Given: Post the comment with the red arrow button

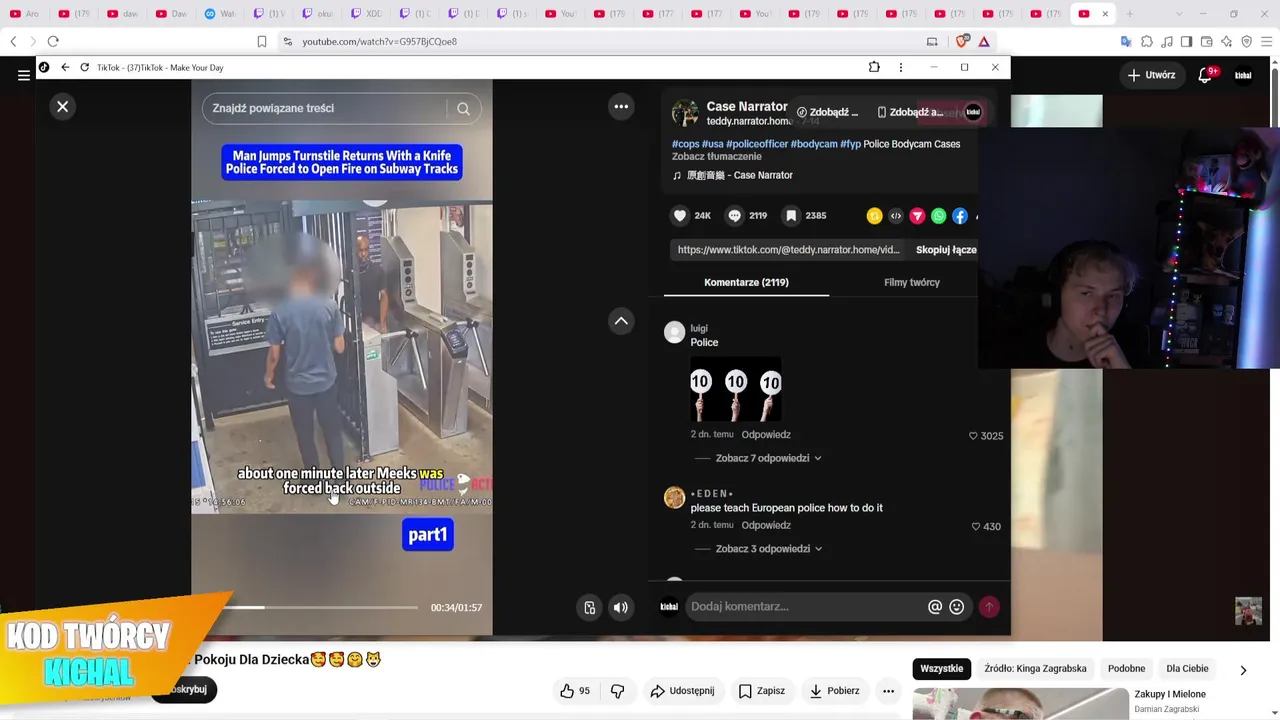Looking at the screenshot, I should (x=989, y=606).
